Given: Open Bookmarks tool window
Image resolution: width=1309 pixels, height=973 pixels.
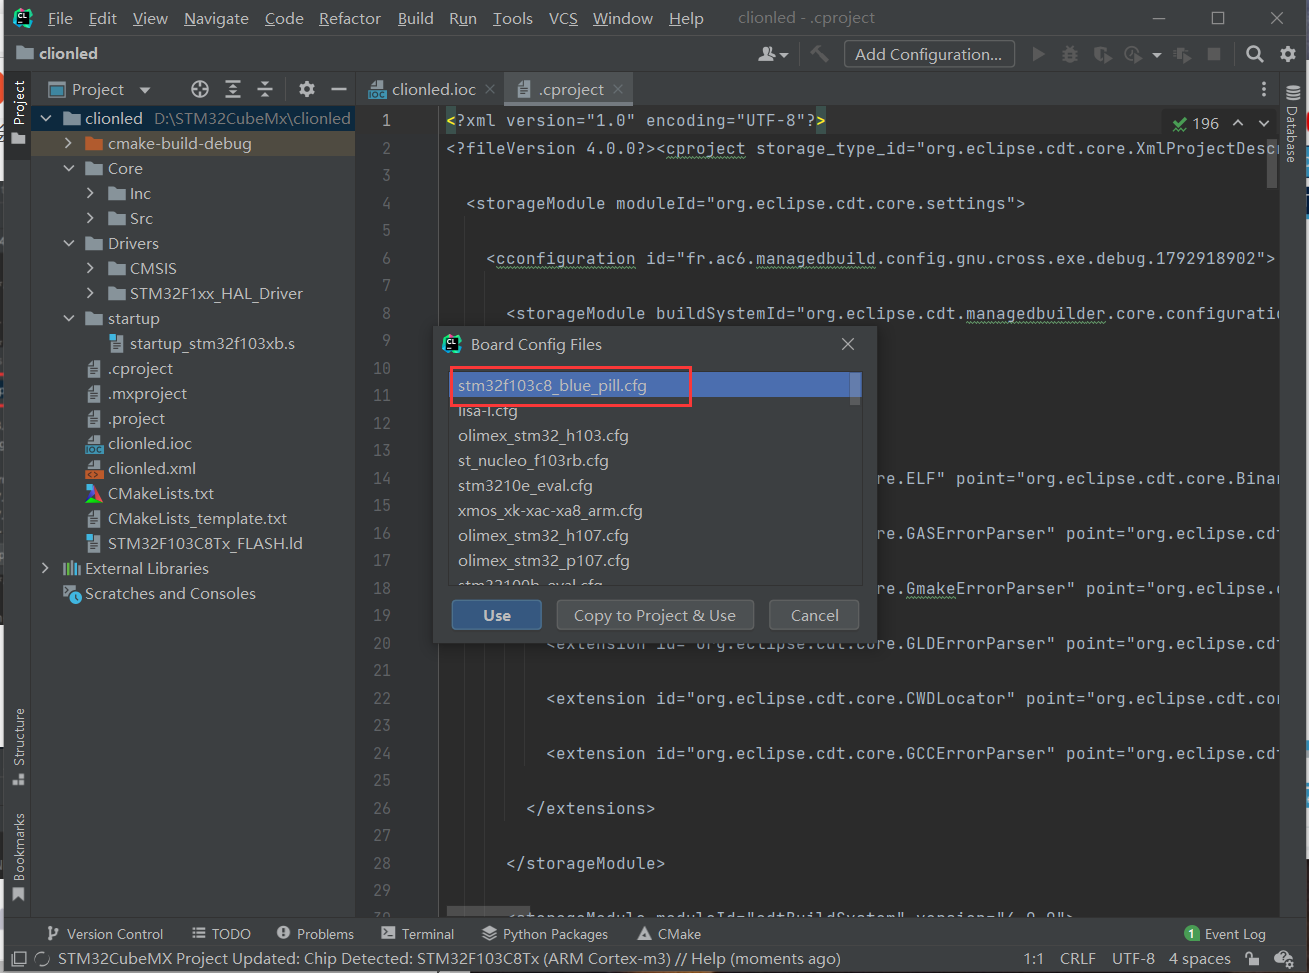Looking at the screenshot, I should click(x=18, y=857).
